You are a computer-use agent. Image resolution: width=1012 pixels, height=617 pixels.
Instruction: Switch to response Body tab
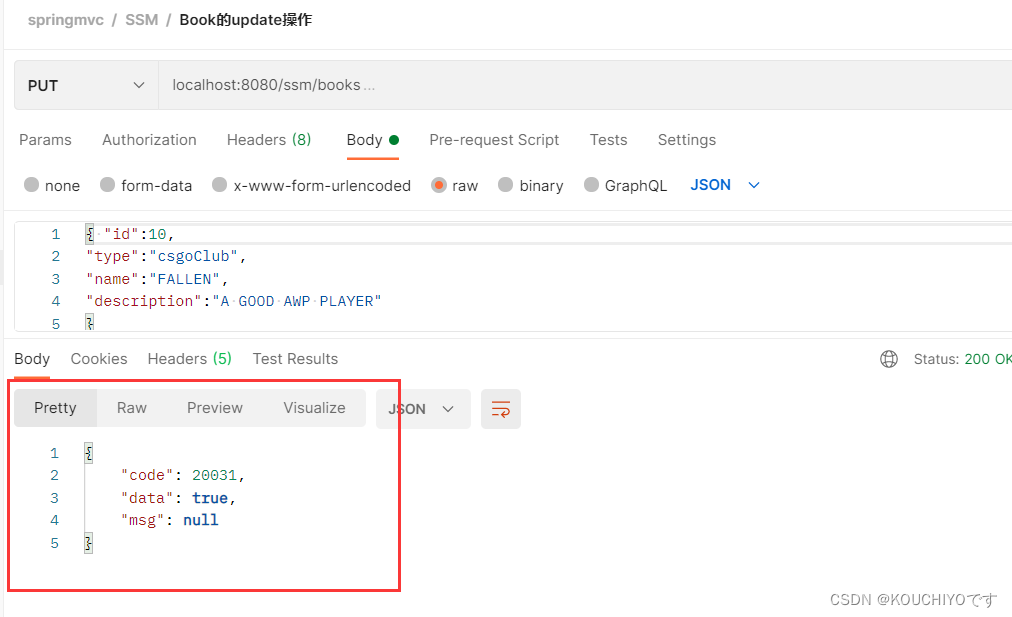(x=32, y=359)
